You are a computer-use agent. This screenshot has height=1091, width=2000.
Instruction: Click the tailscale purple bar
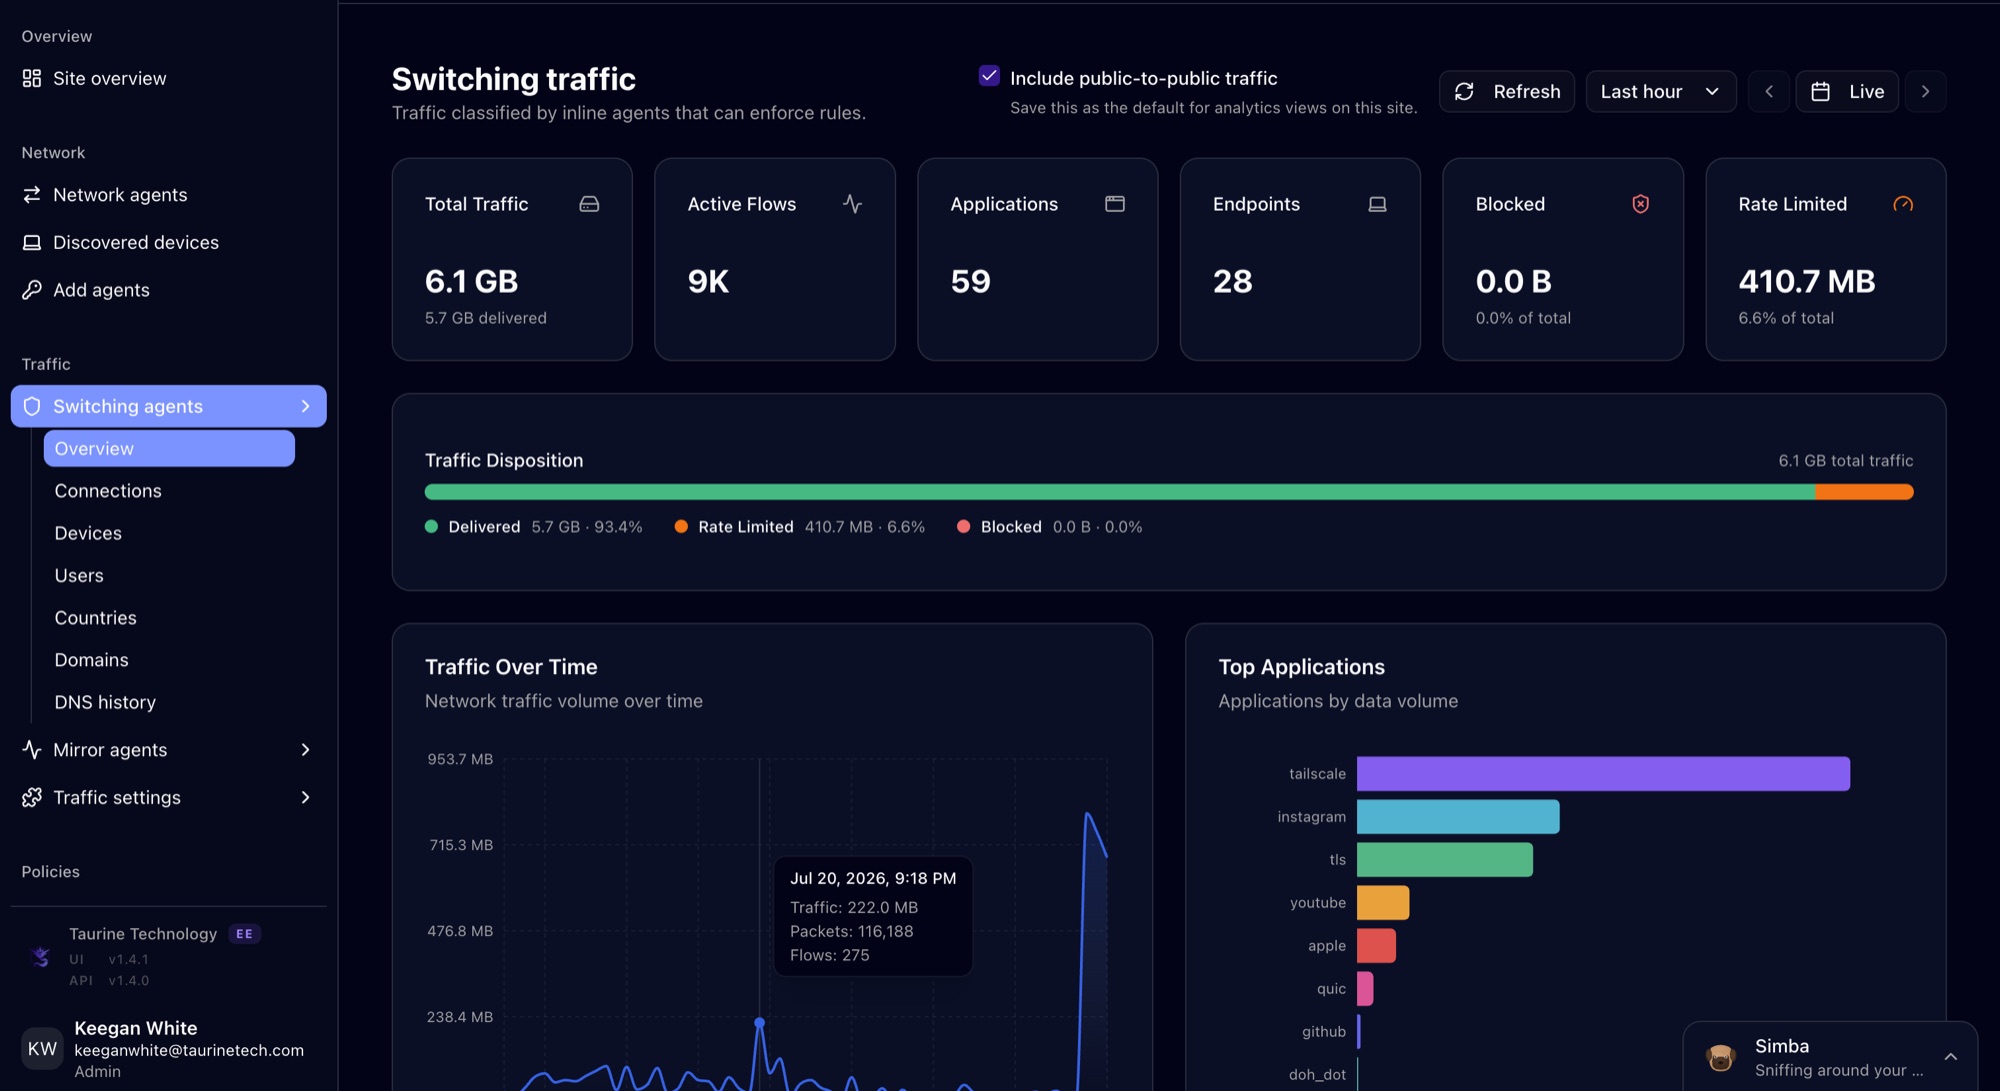coord(1603,774)
